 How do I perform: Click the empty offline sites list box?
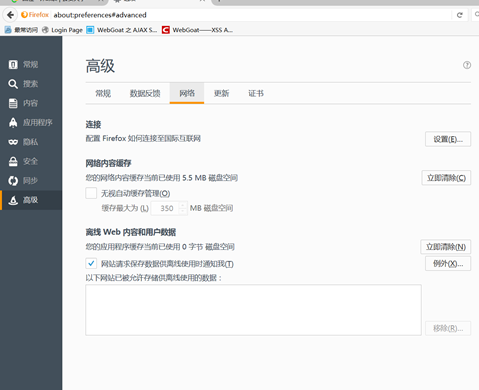pos(253,310)
